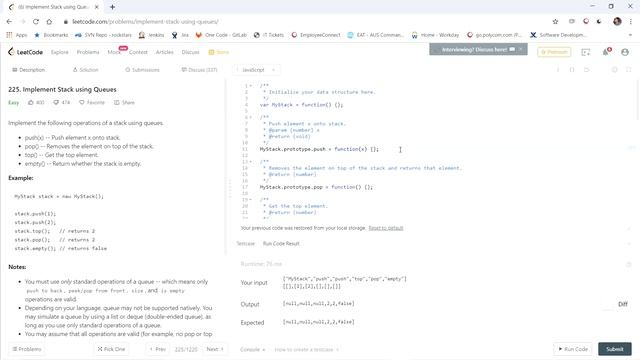
Task: Open the One Code - GitLab bookmark
Action: (221, 35)
